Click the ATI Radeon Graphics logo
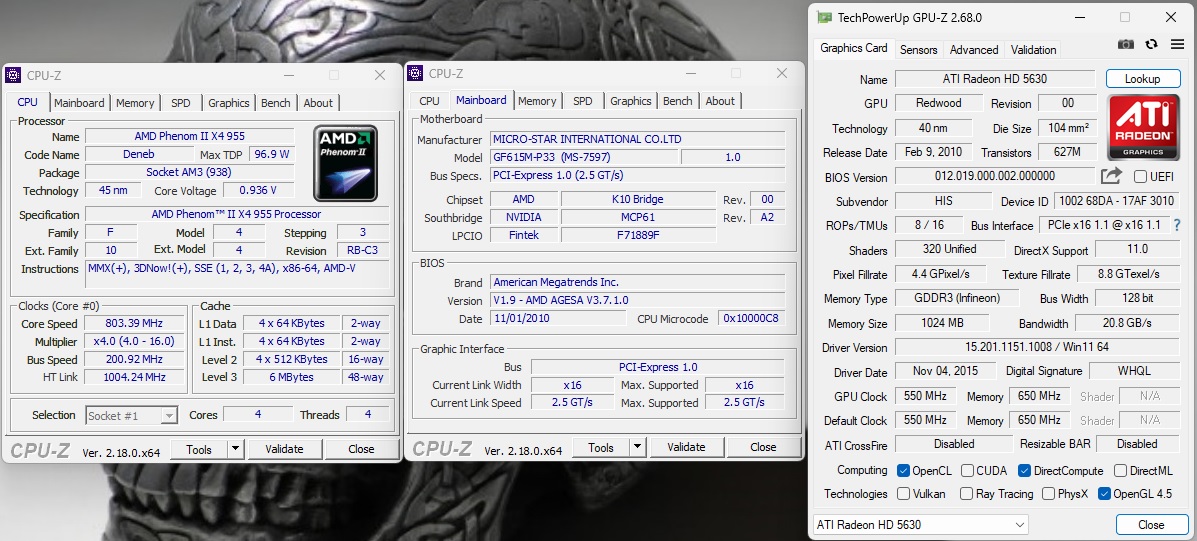The image size is (1197, 541). click(x=1143, y=127)
